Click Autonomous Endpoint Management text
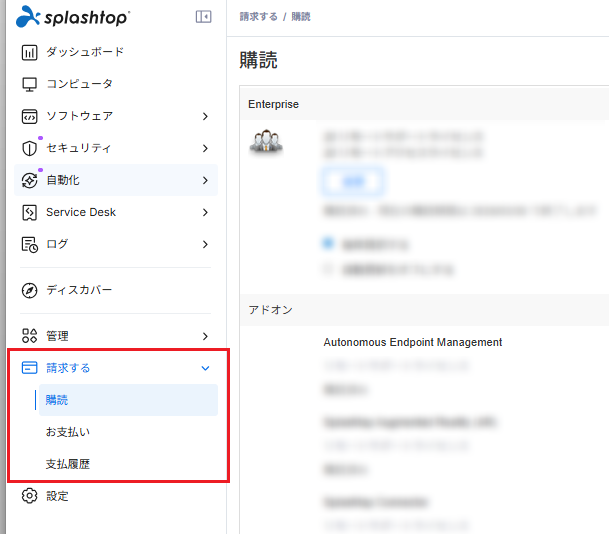The image size is (609, 534). (x=413, y=342)
